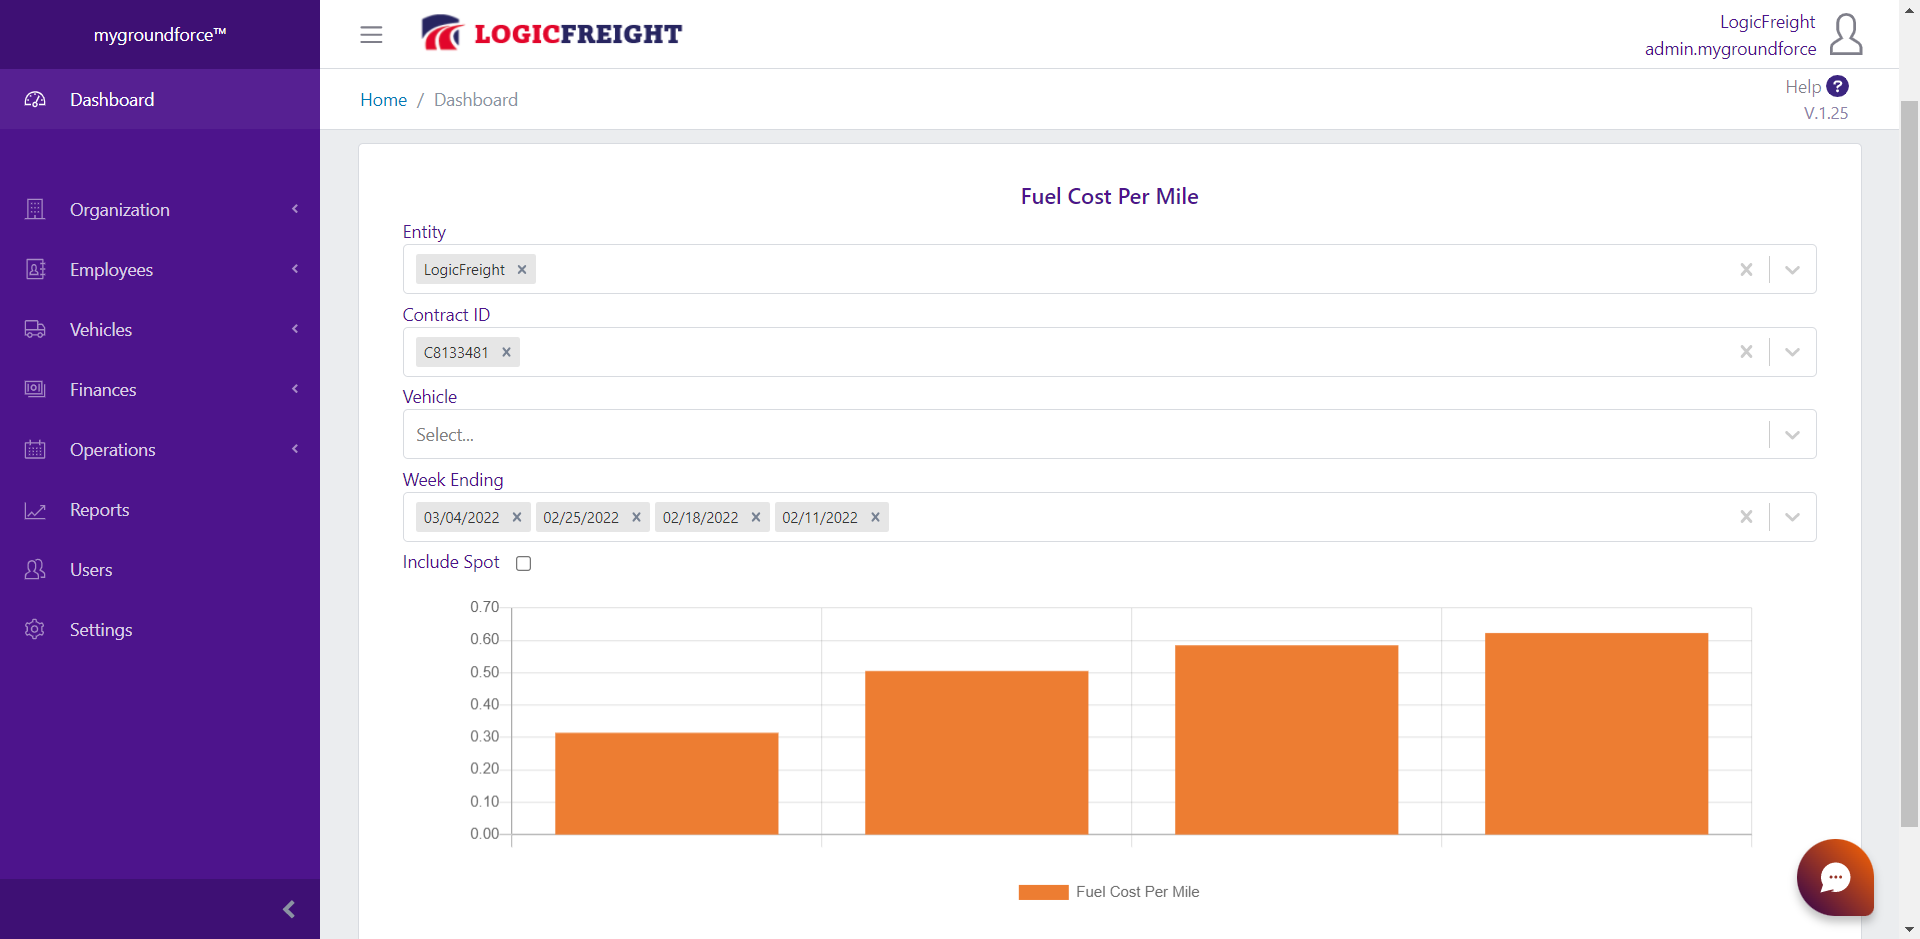Viewport: 1920px width, 939px height.
Task: Remove the 02/25/2022 week ending tag
Action: (636, 517)
